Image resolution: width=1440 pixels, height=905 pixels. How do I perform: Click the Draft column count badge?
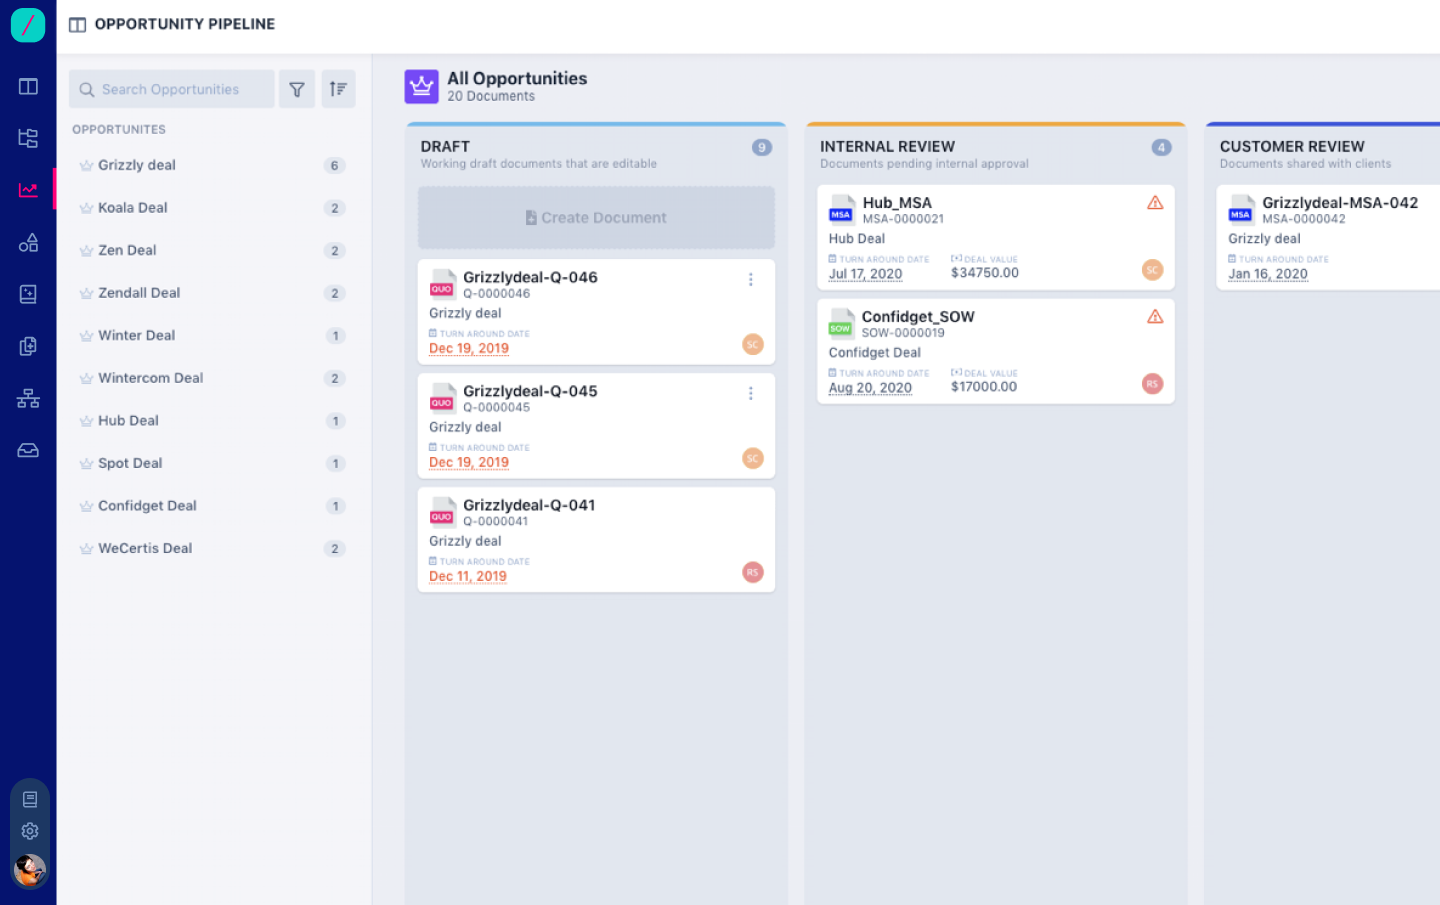(x=762, y=147)
